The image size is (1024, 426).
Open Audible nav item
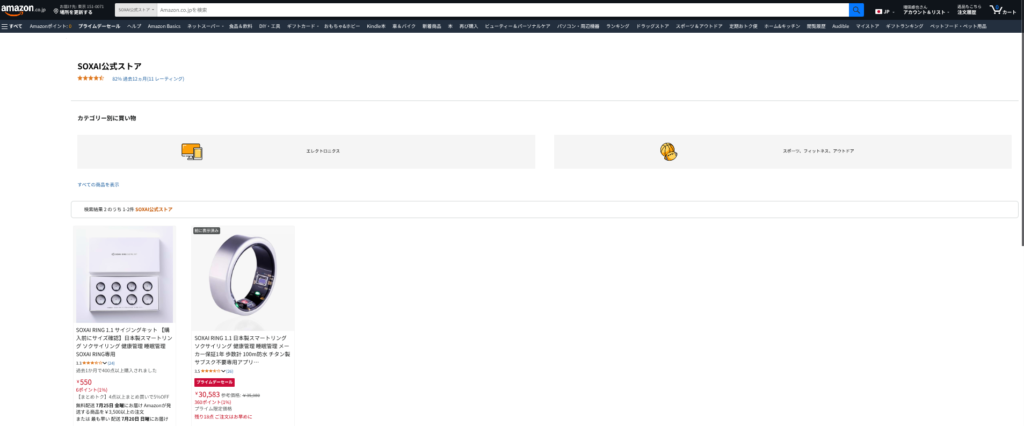click(840, 26)
